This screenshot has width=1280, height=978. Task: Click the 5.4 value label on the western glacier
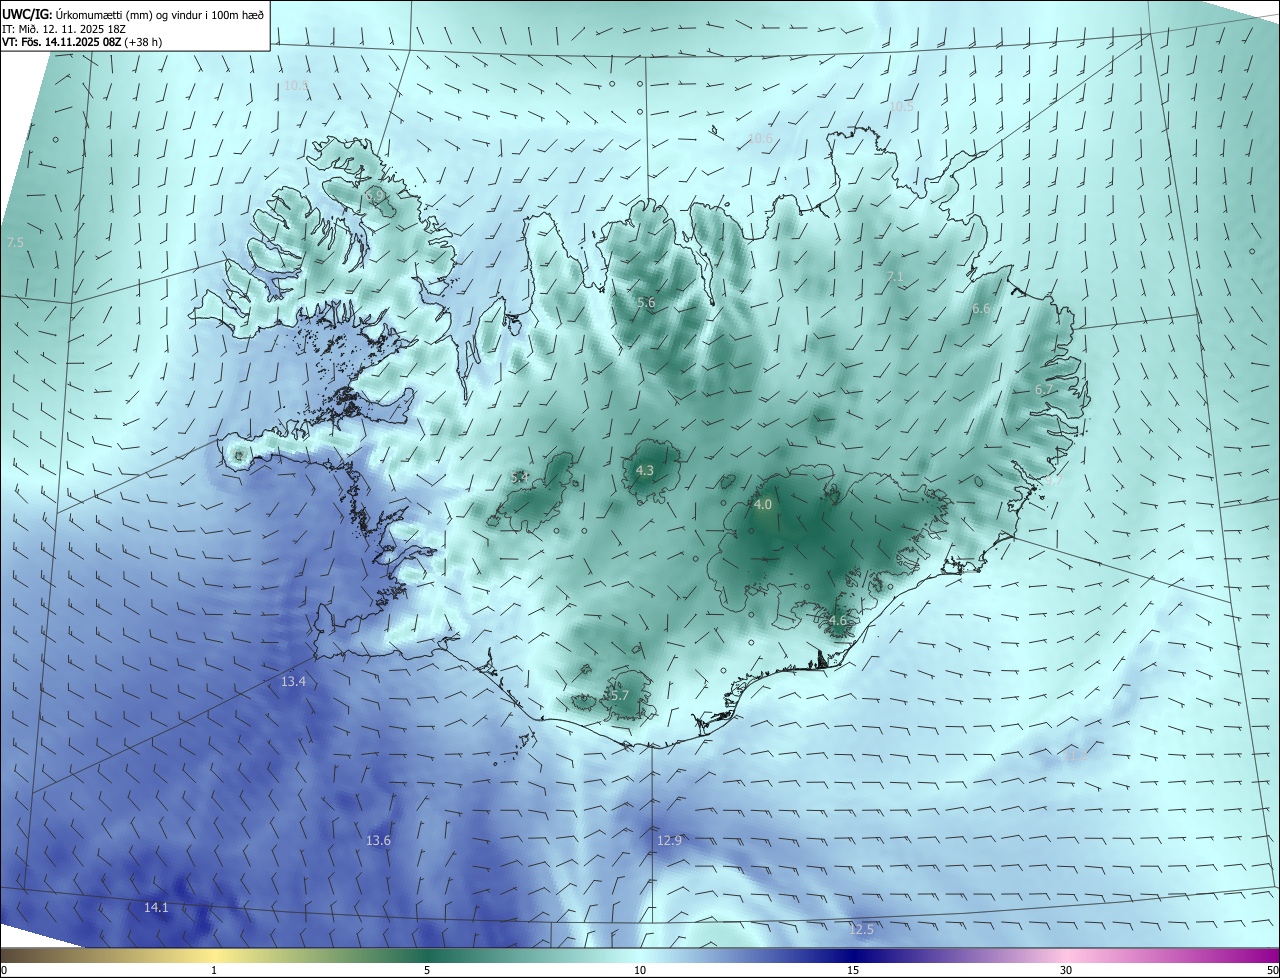click(520, 478)
